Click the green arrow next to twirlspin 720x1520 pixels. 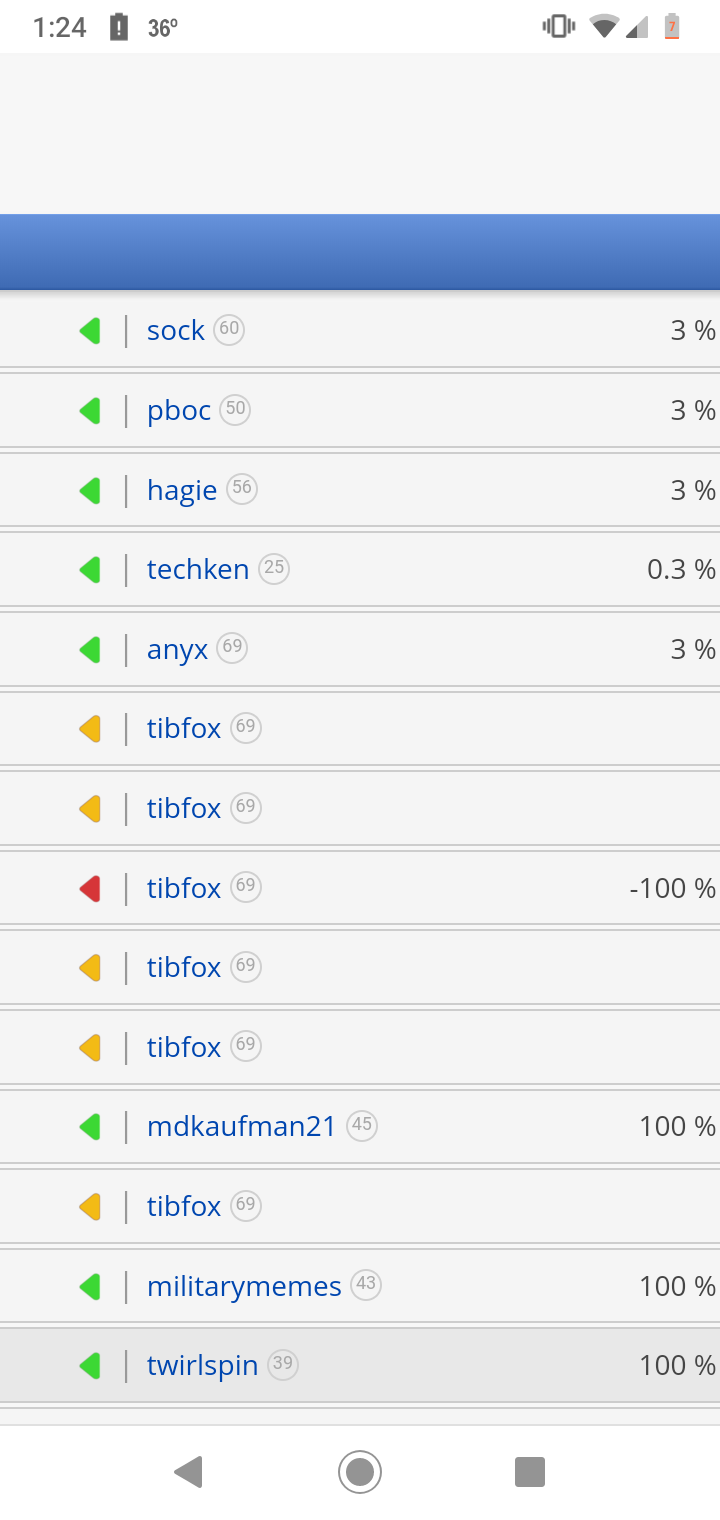click(x=90, y=1365)
